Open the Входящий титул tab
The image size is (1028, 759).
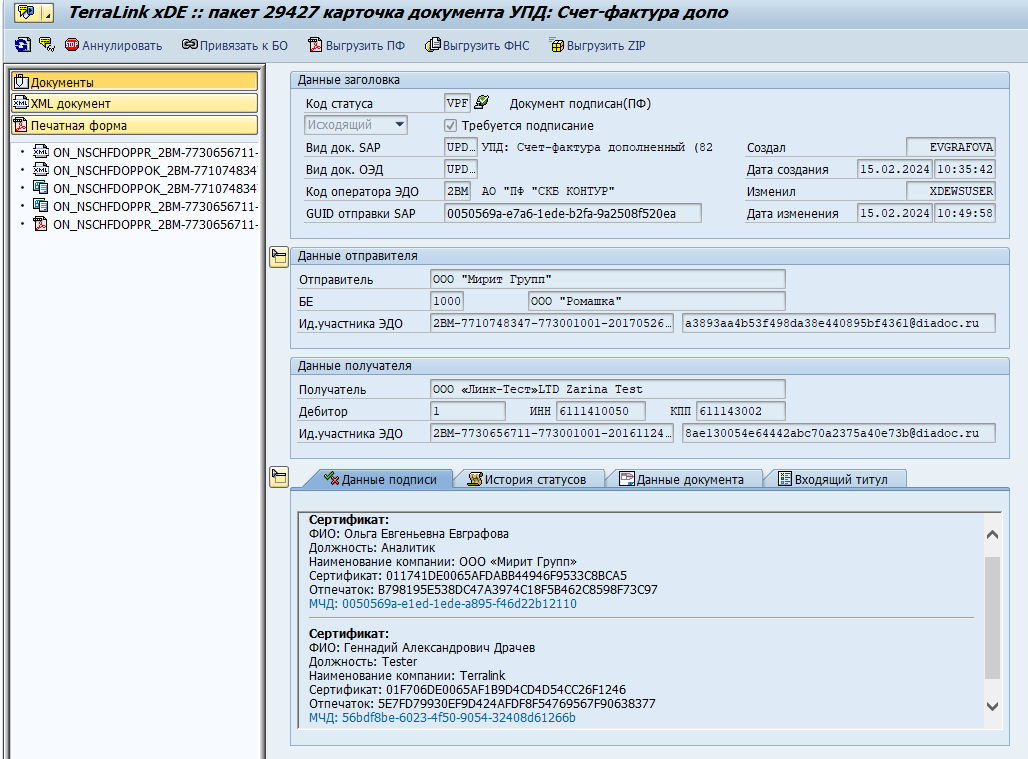click(x=838, y=479)
